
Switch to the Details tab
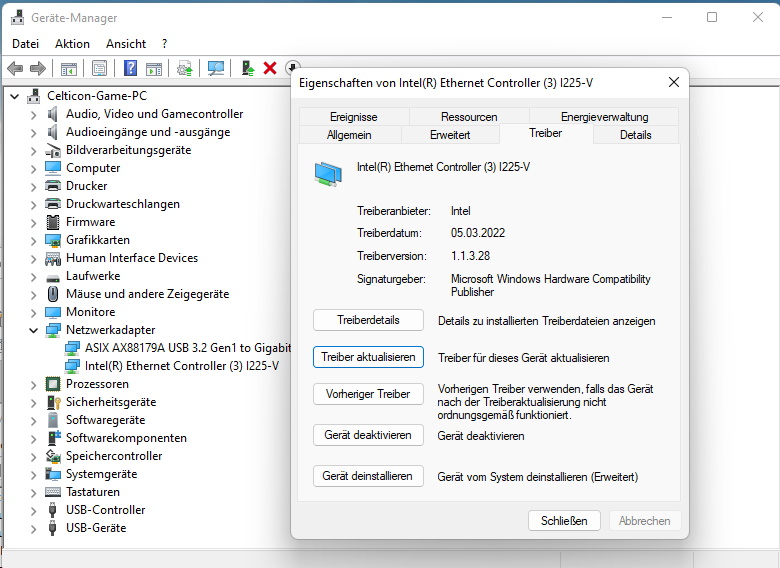636,135
